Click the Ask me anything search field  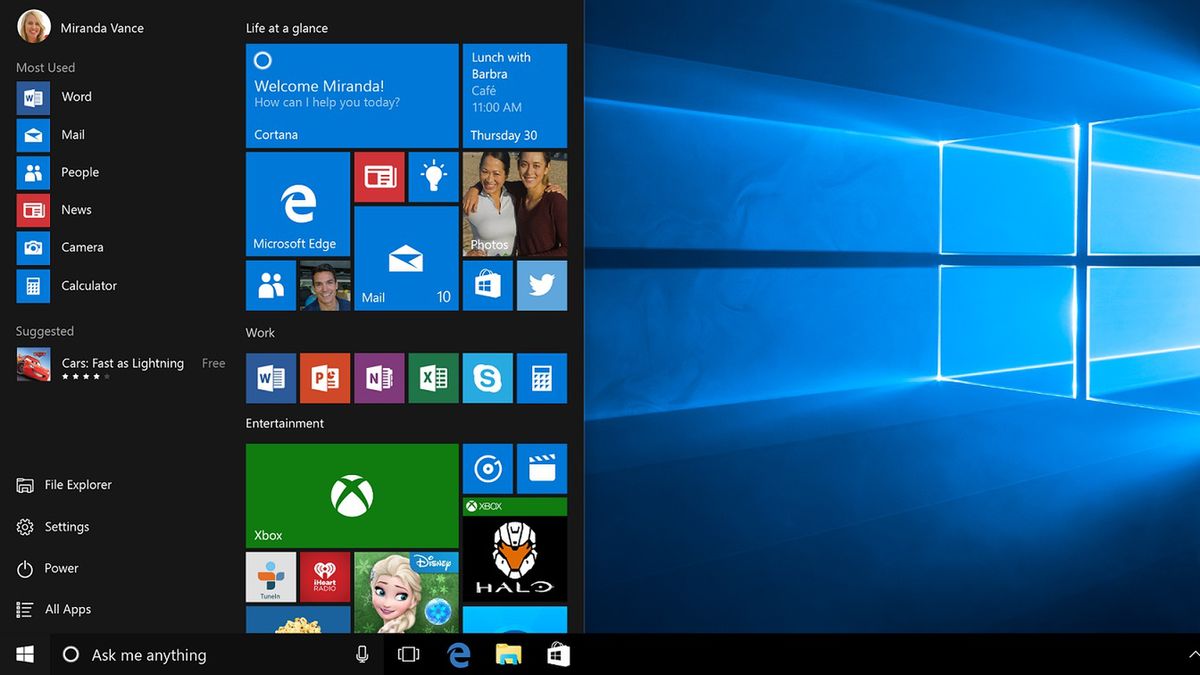click(x=200, y=655)
